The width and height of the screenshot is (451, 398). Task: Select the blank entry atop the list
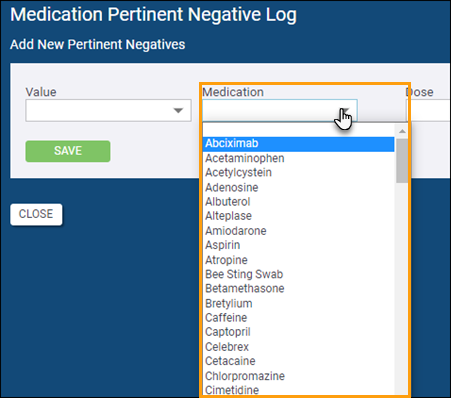click(298, 129)
